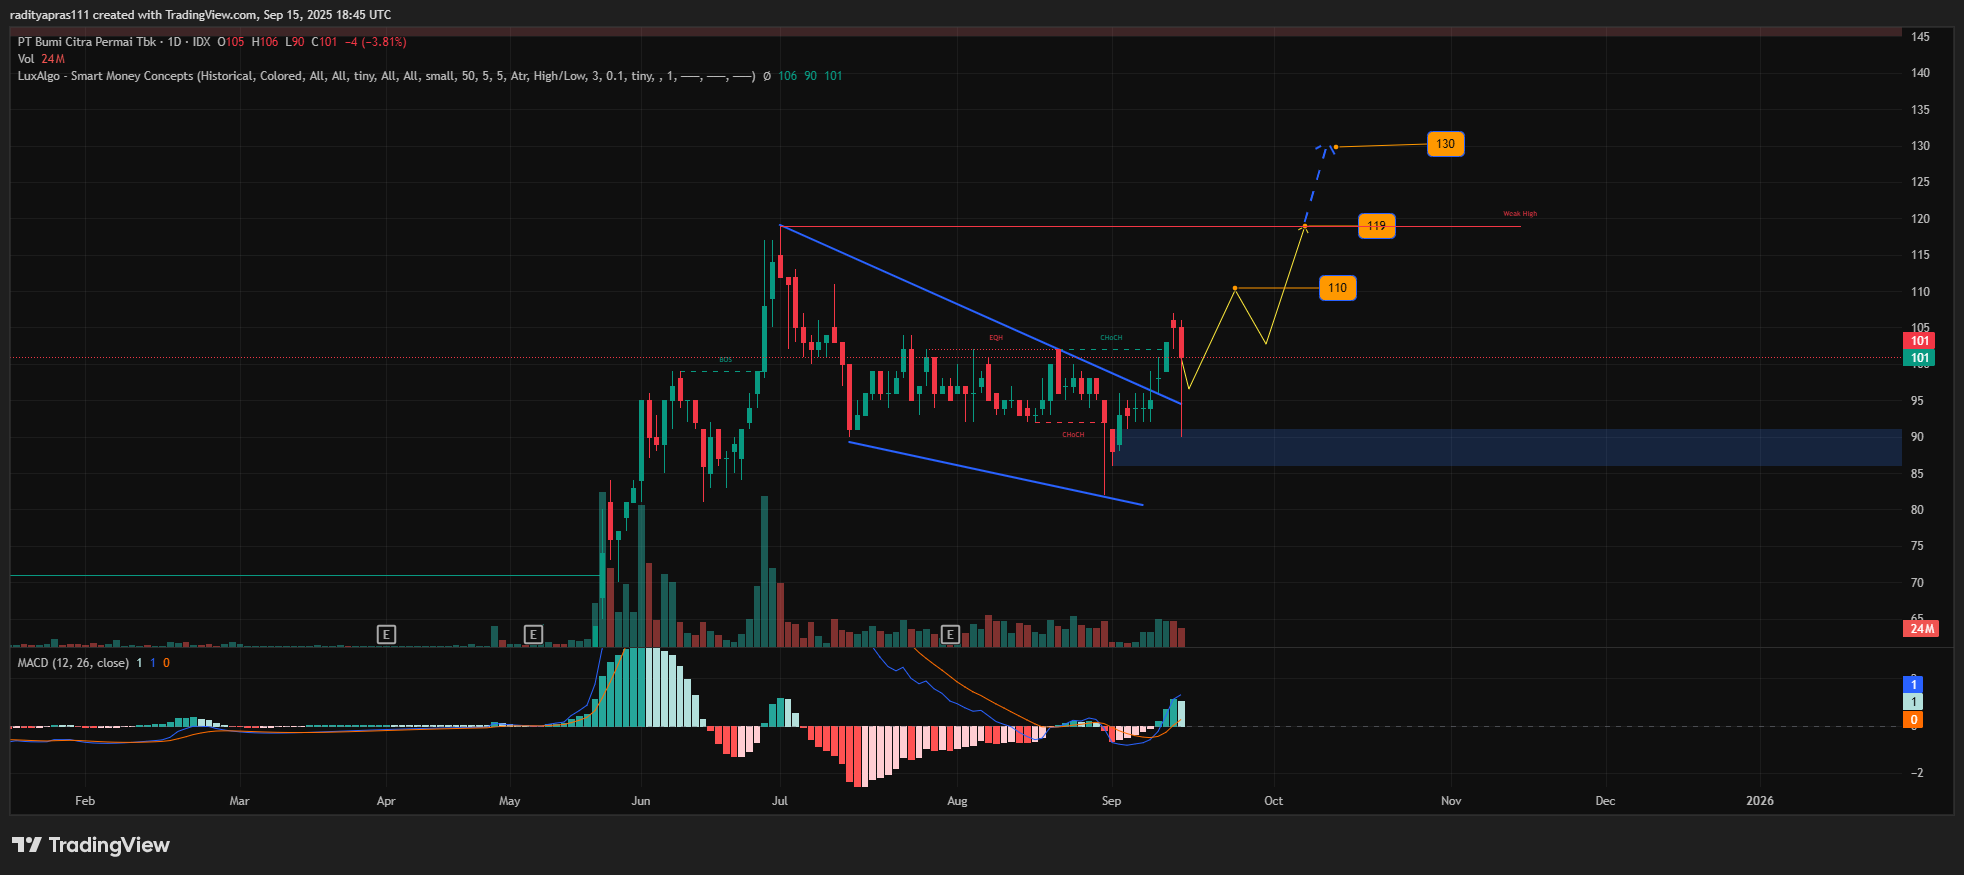
Task: Click the Weak High label
Action: (x=1520, y=214)
